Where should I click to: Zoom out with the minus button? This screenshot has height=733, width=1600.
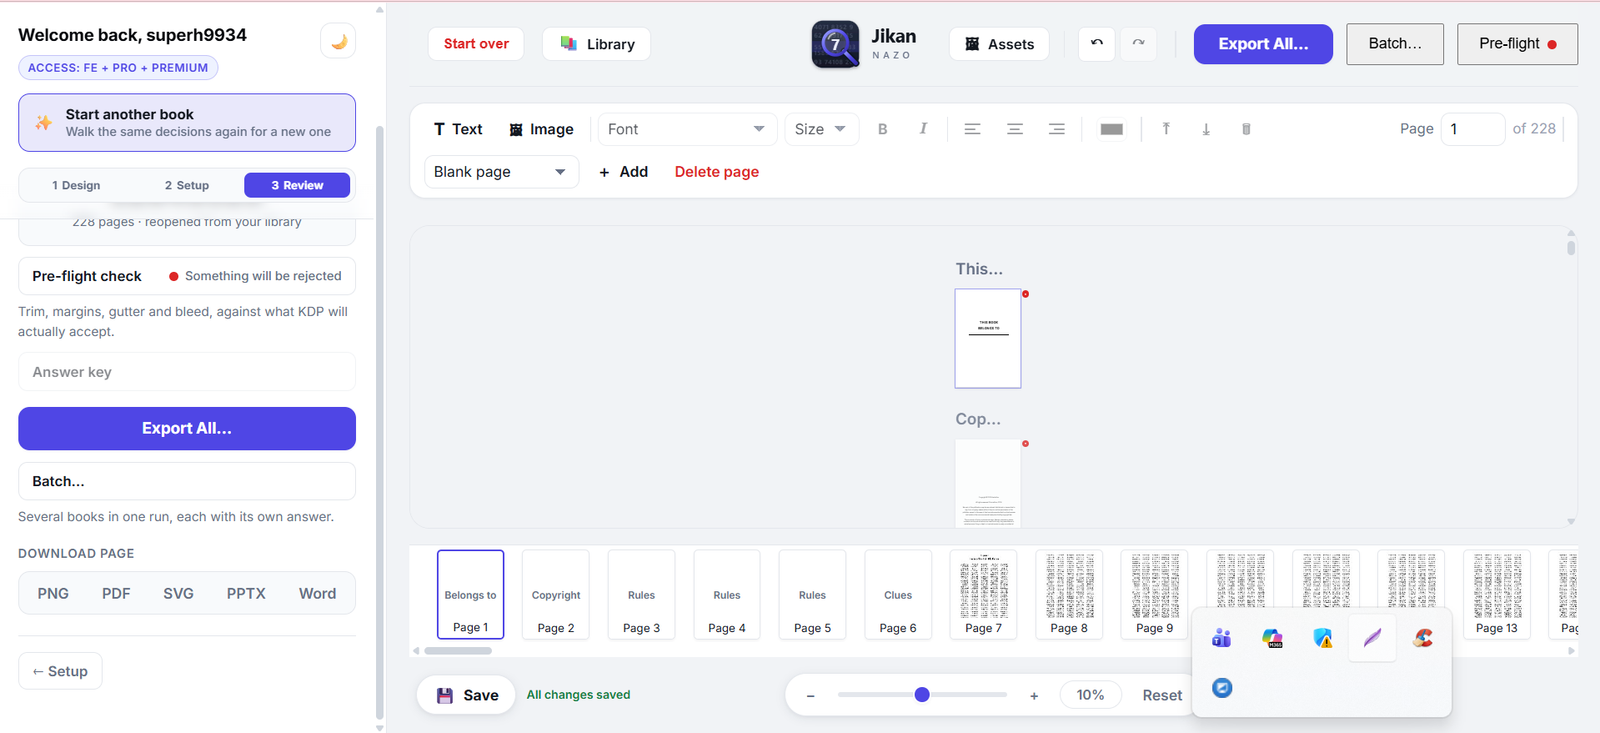[x=811, y=695]
